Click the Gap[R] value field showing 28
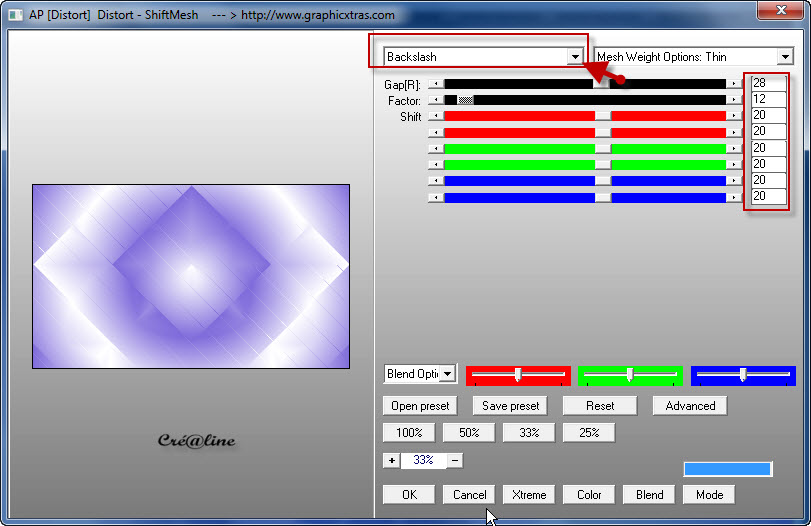Screen dimensions: 811x526 tap(768, 83)
